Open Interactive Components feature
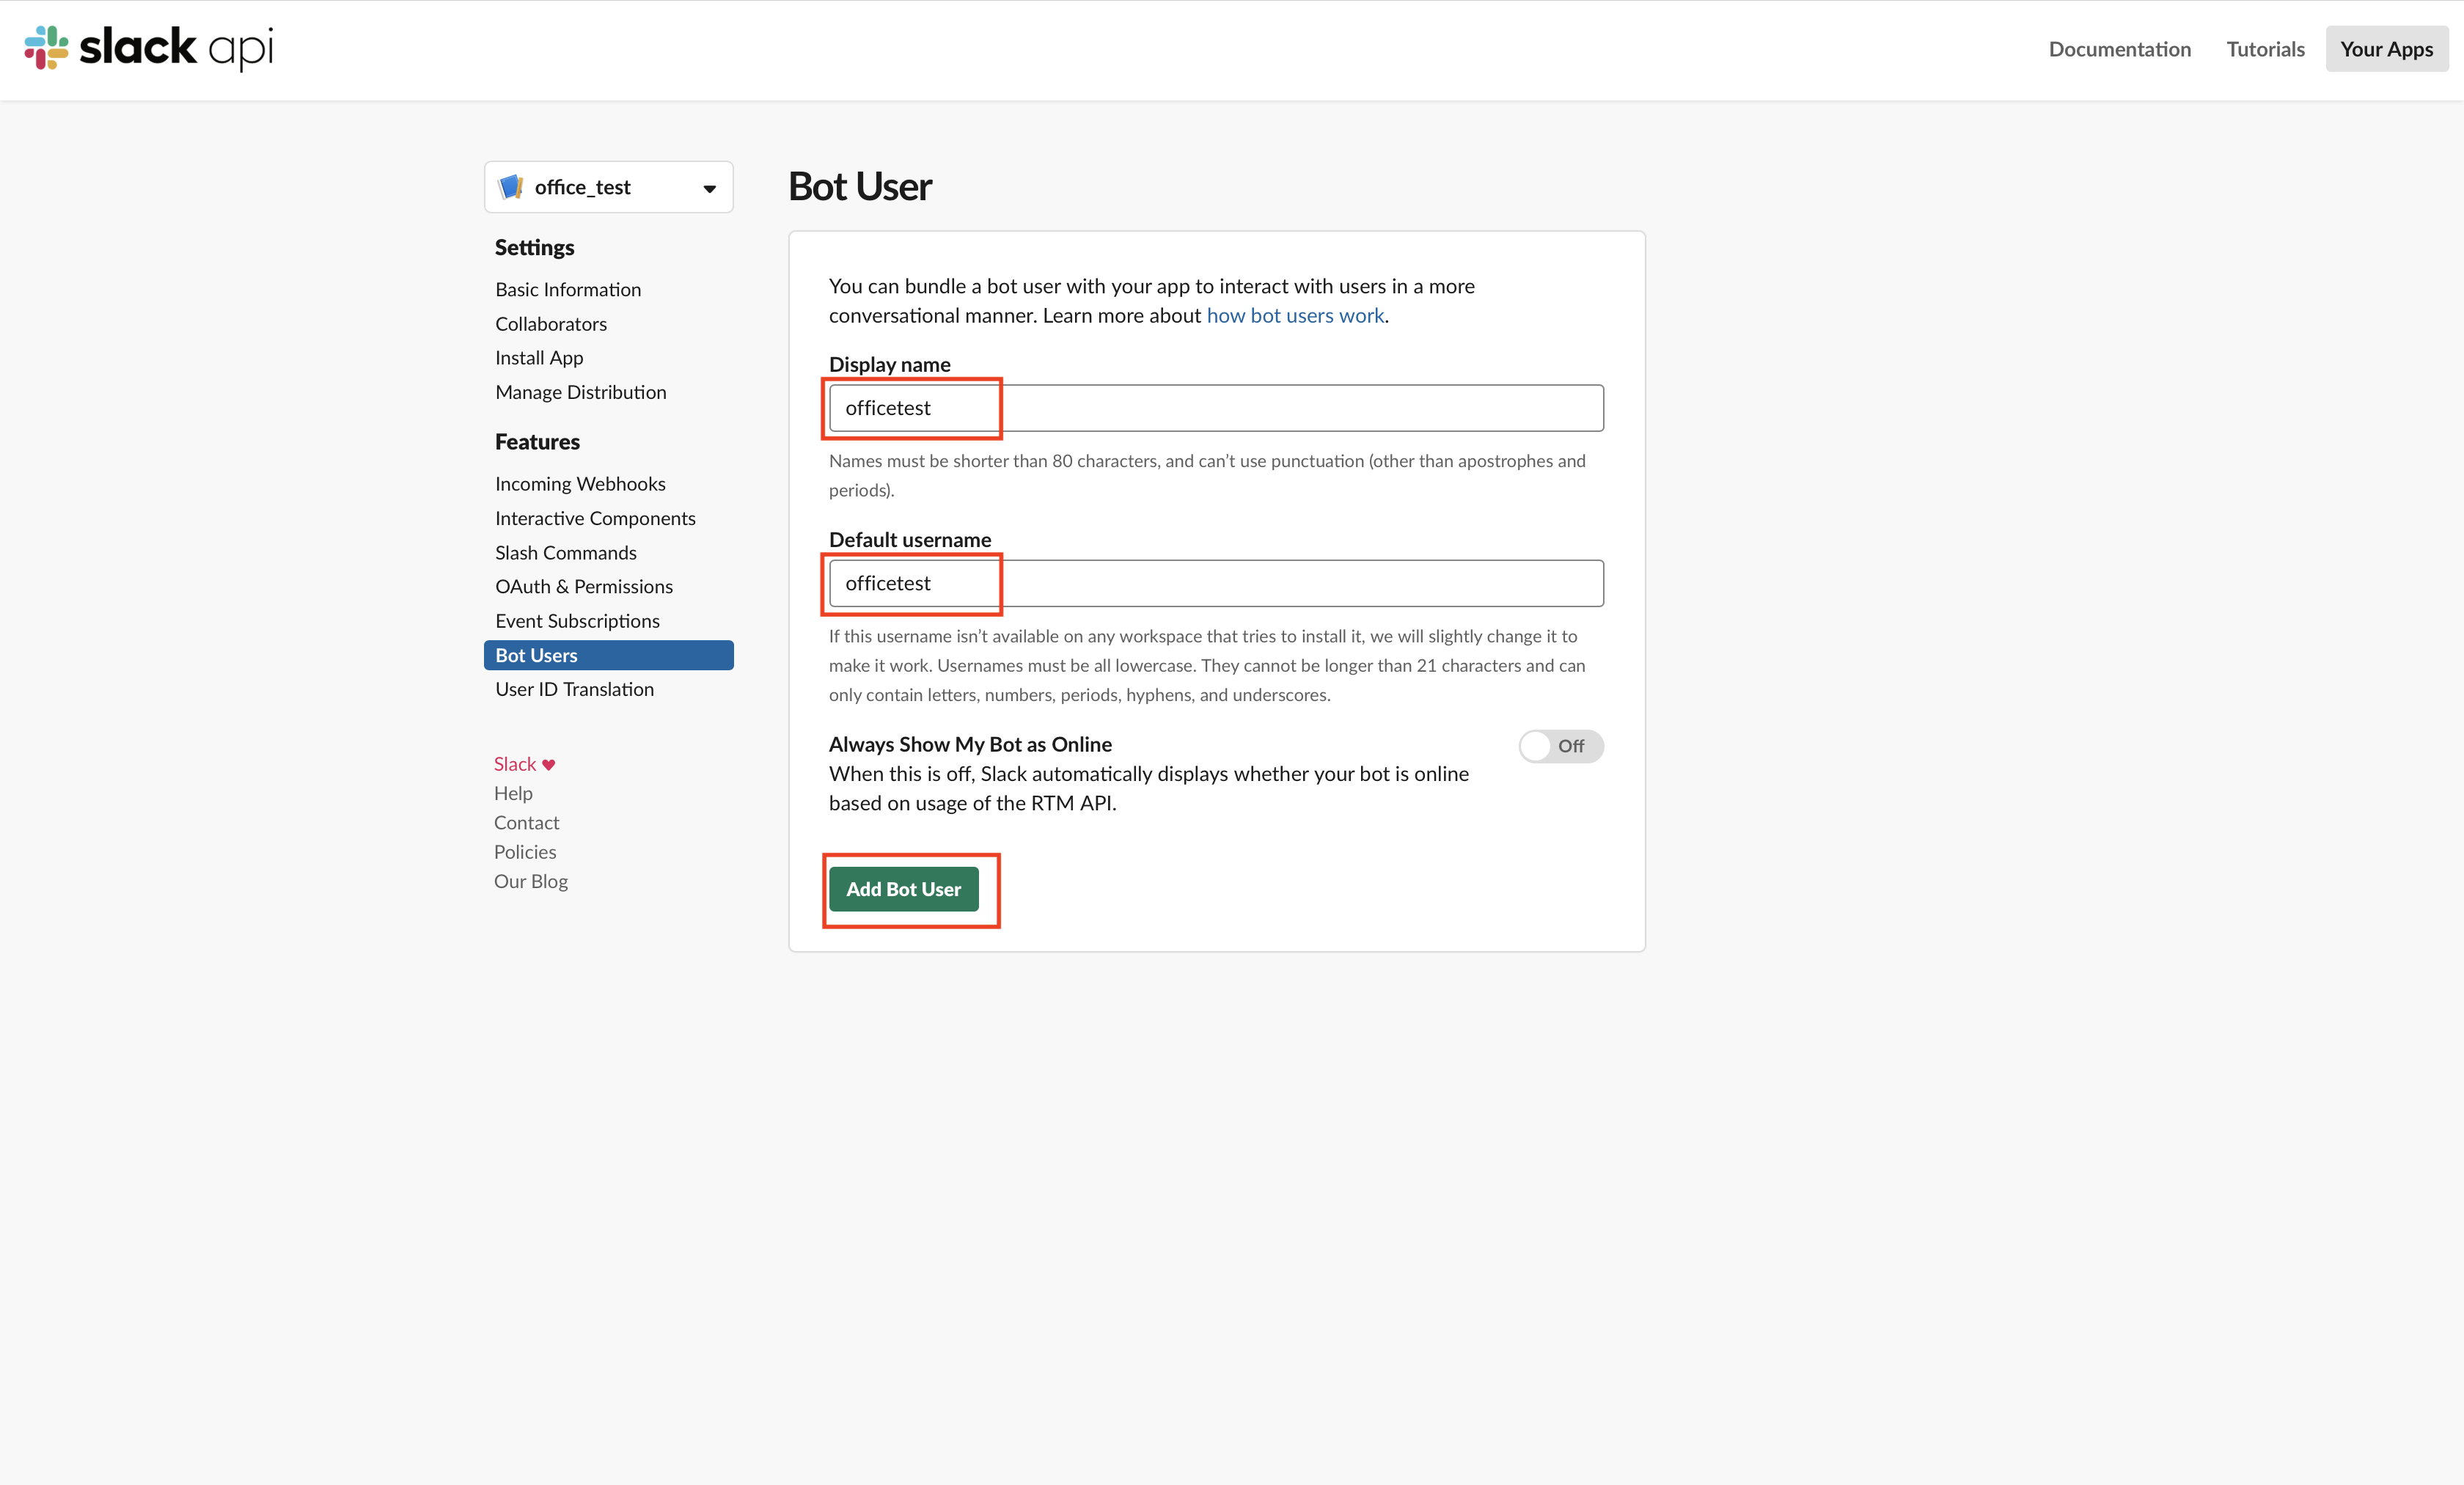Image resolution: width=2464 pixels, height=1485 pixels. tap(595, 518)
